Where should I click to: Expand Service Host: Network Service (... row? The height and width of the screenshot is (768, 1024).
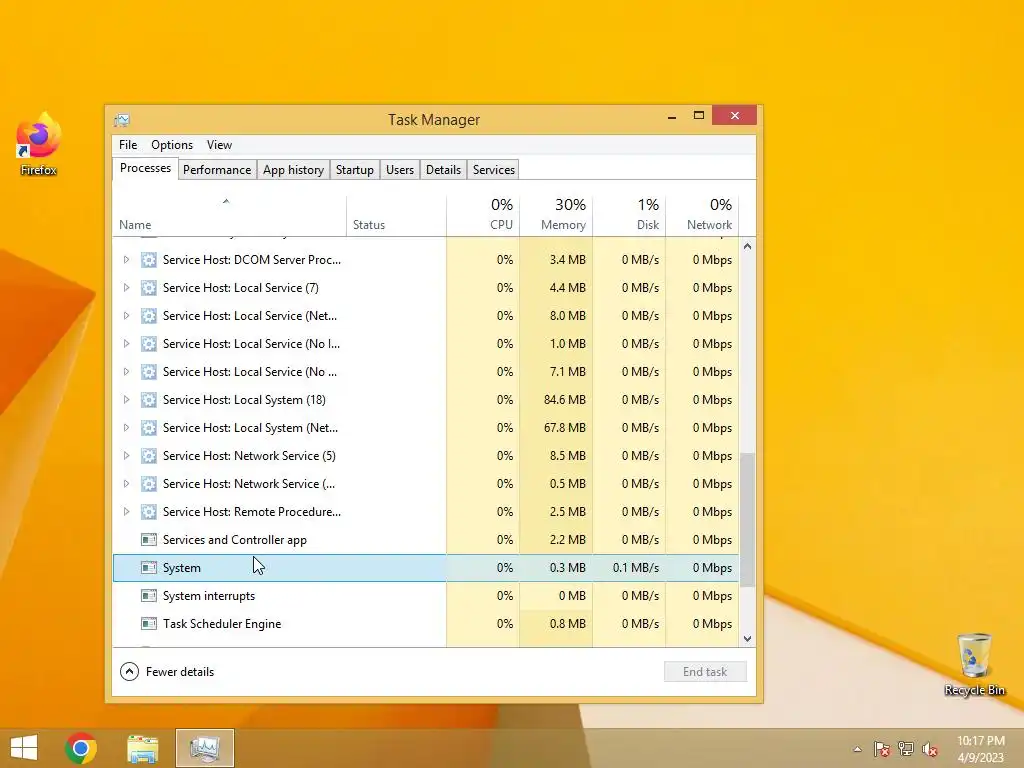(126, 484)
